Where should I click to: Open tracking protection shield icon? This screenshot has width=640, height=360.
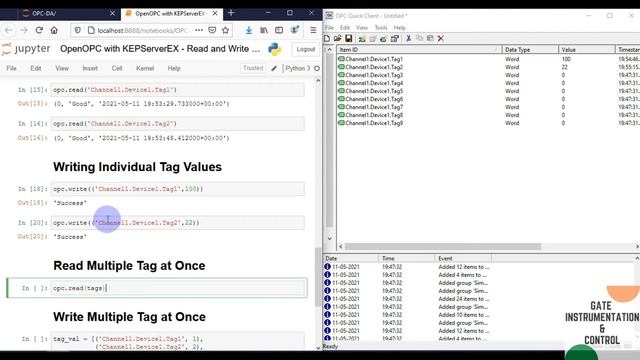(78, 30)
